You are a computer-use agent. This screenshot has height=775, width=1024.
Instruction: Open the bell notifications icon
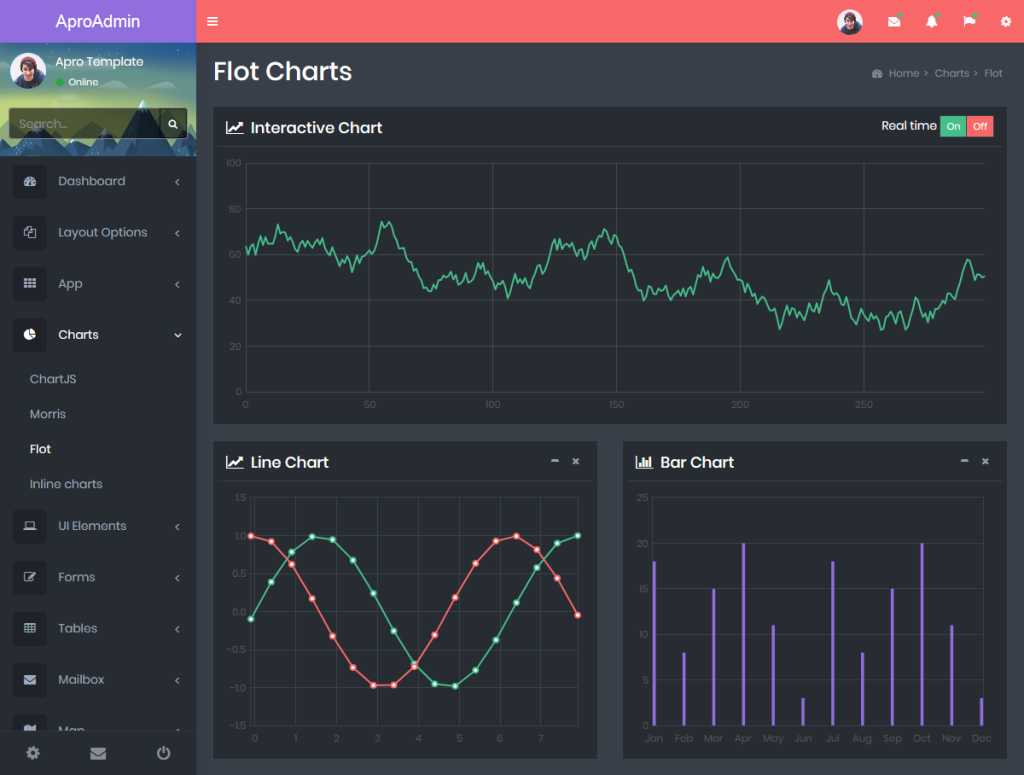932,22
